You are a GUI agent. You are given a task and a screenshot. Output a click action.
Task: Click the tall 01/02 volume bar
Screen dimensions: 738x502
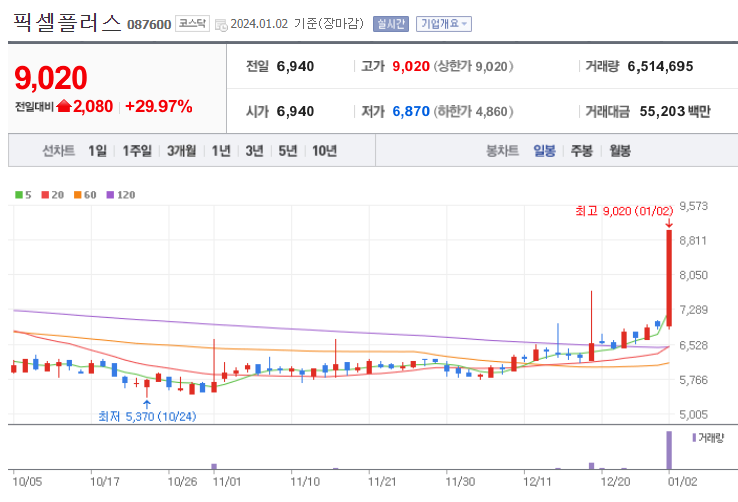pyautogui.click(x=669, y=450)
